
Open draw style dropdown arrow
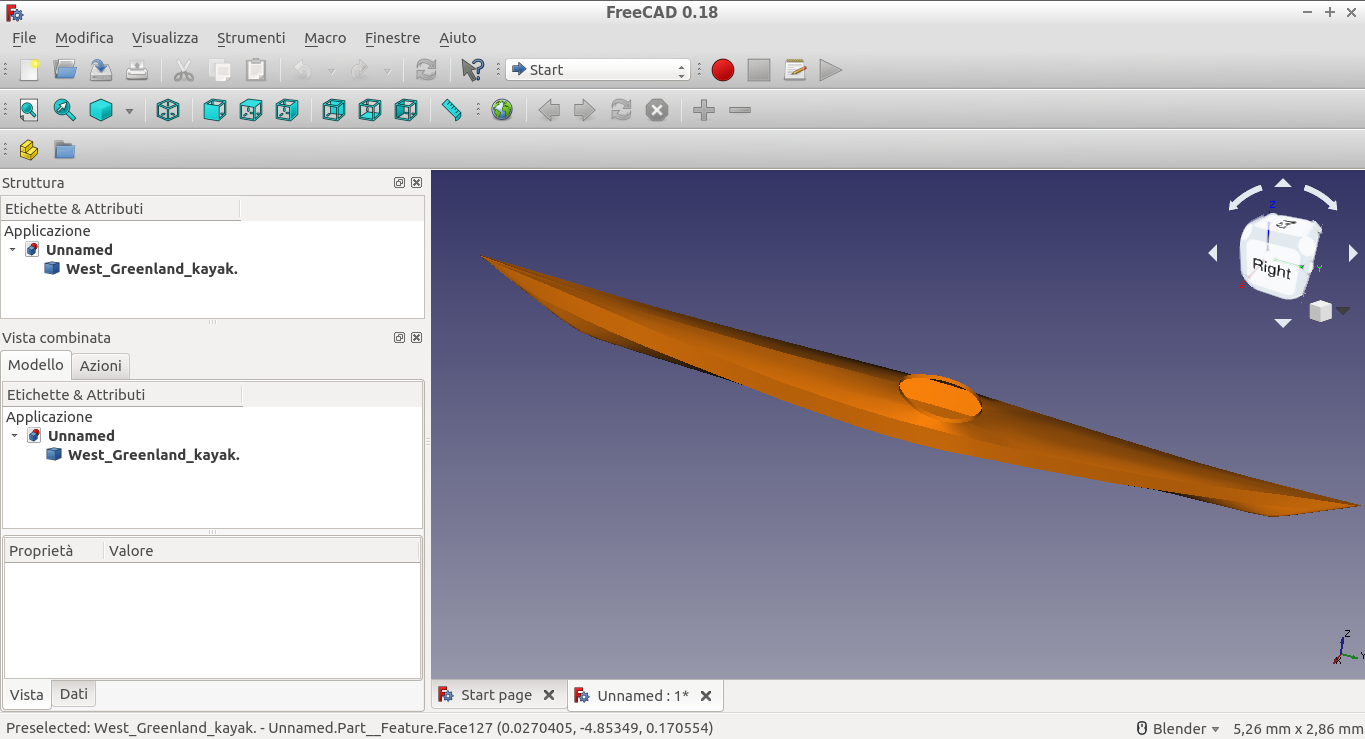[x=129, y=111]
